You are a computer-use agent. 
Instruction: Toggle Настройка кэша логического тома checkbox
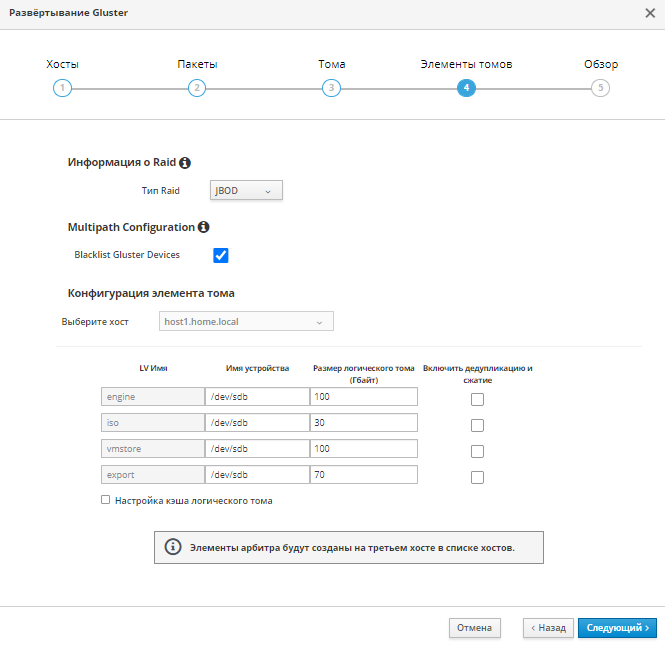pyautogui.click(x=106, y=500)
